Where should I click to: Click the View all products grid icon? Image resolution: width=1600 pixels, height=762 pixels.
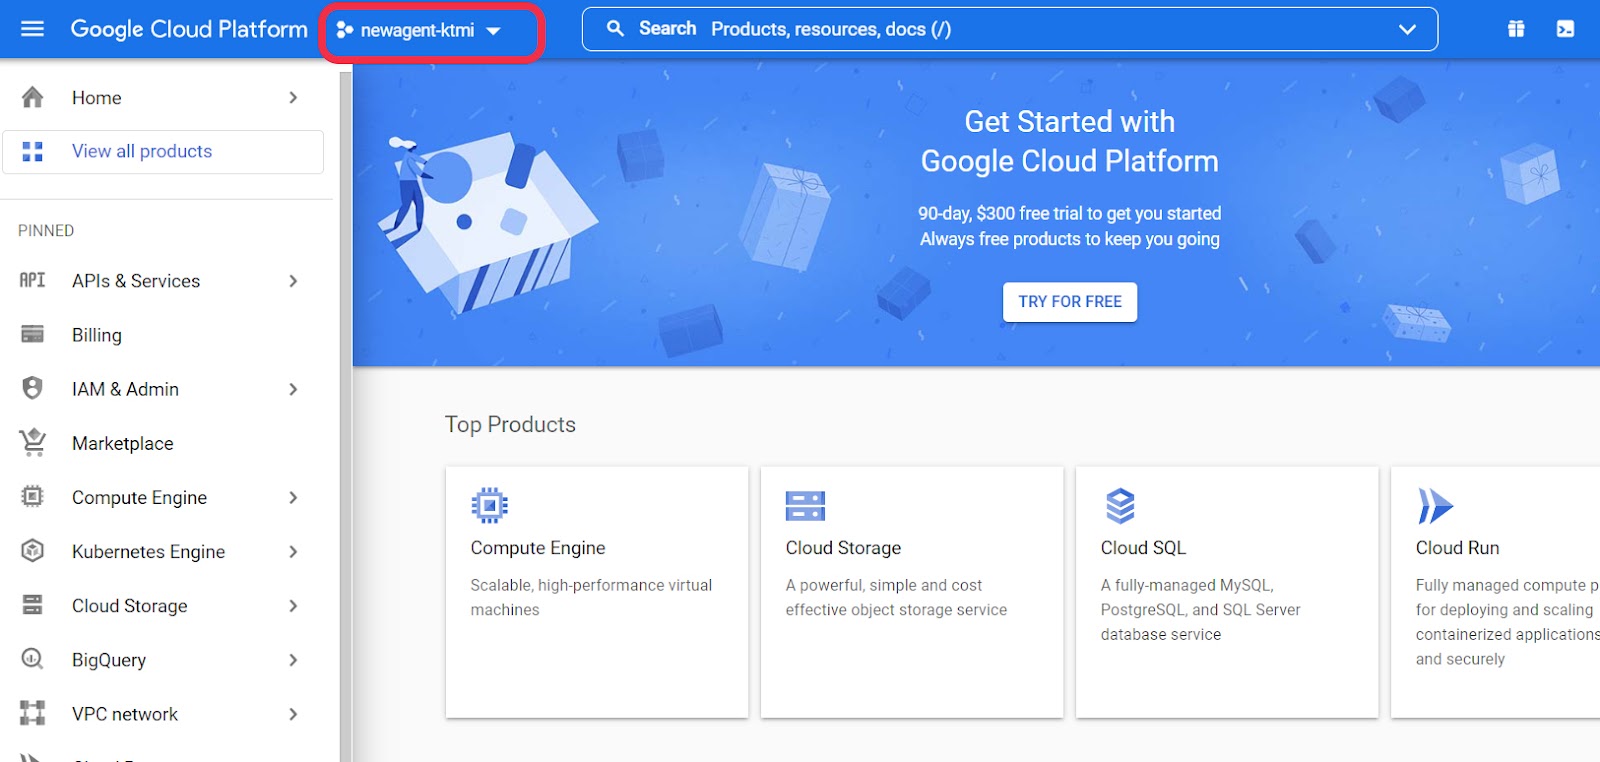click(x=32, y=151)
